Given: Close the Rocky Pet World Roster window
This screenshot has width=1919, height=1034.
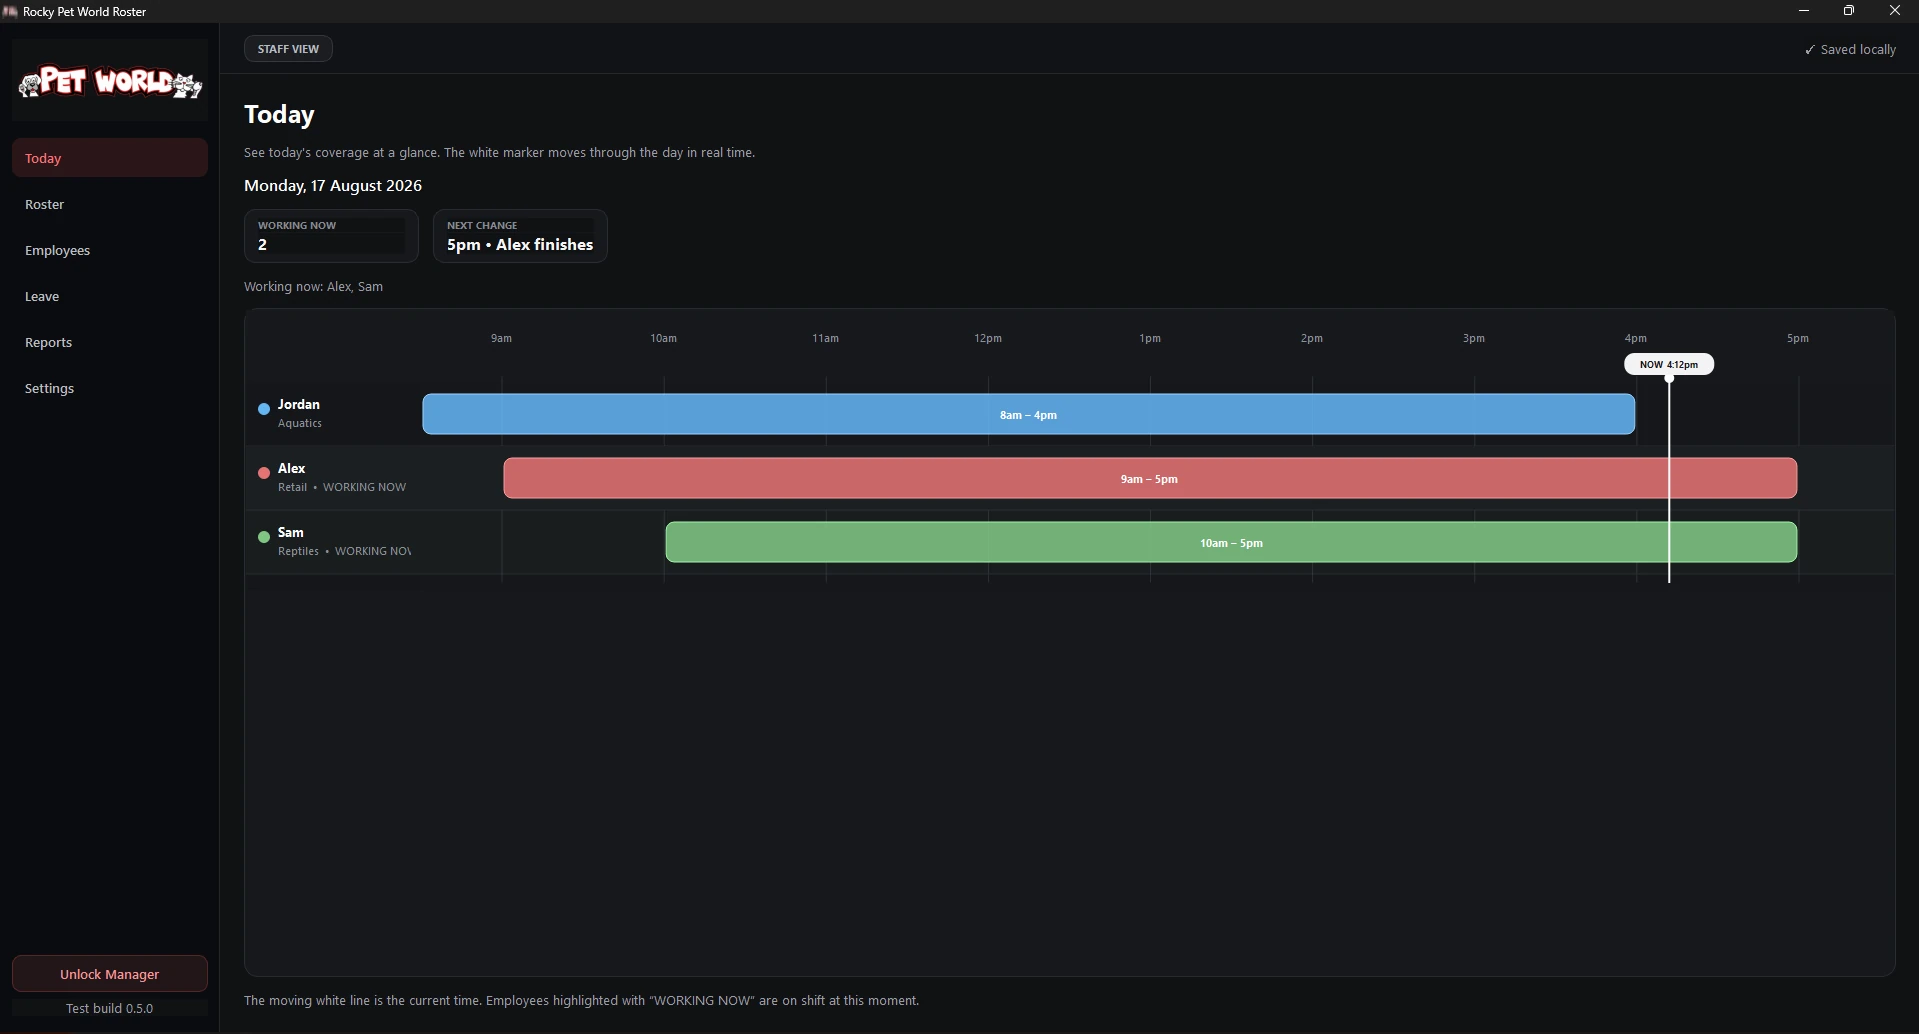Looking at the screenshot, I should click(x=1895, y=11).
